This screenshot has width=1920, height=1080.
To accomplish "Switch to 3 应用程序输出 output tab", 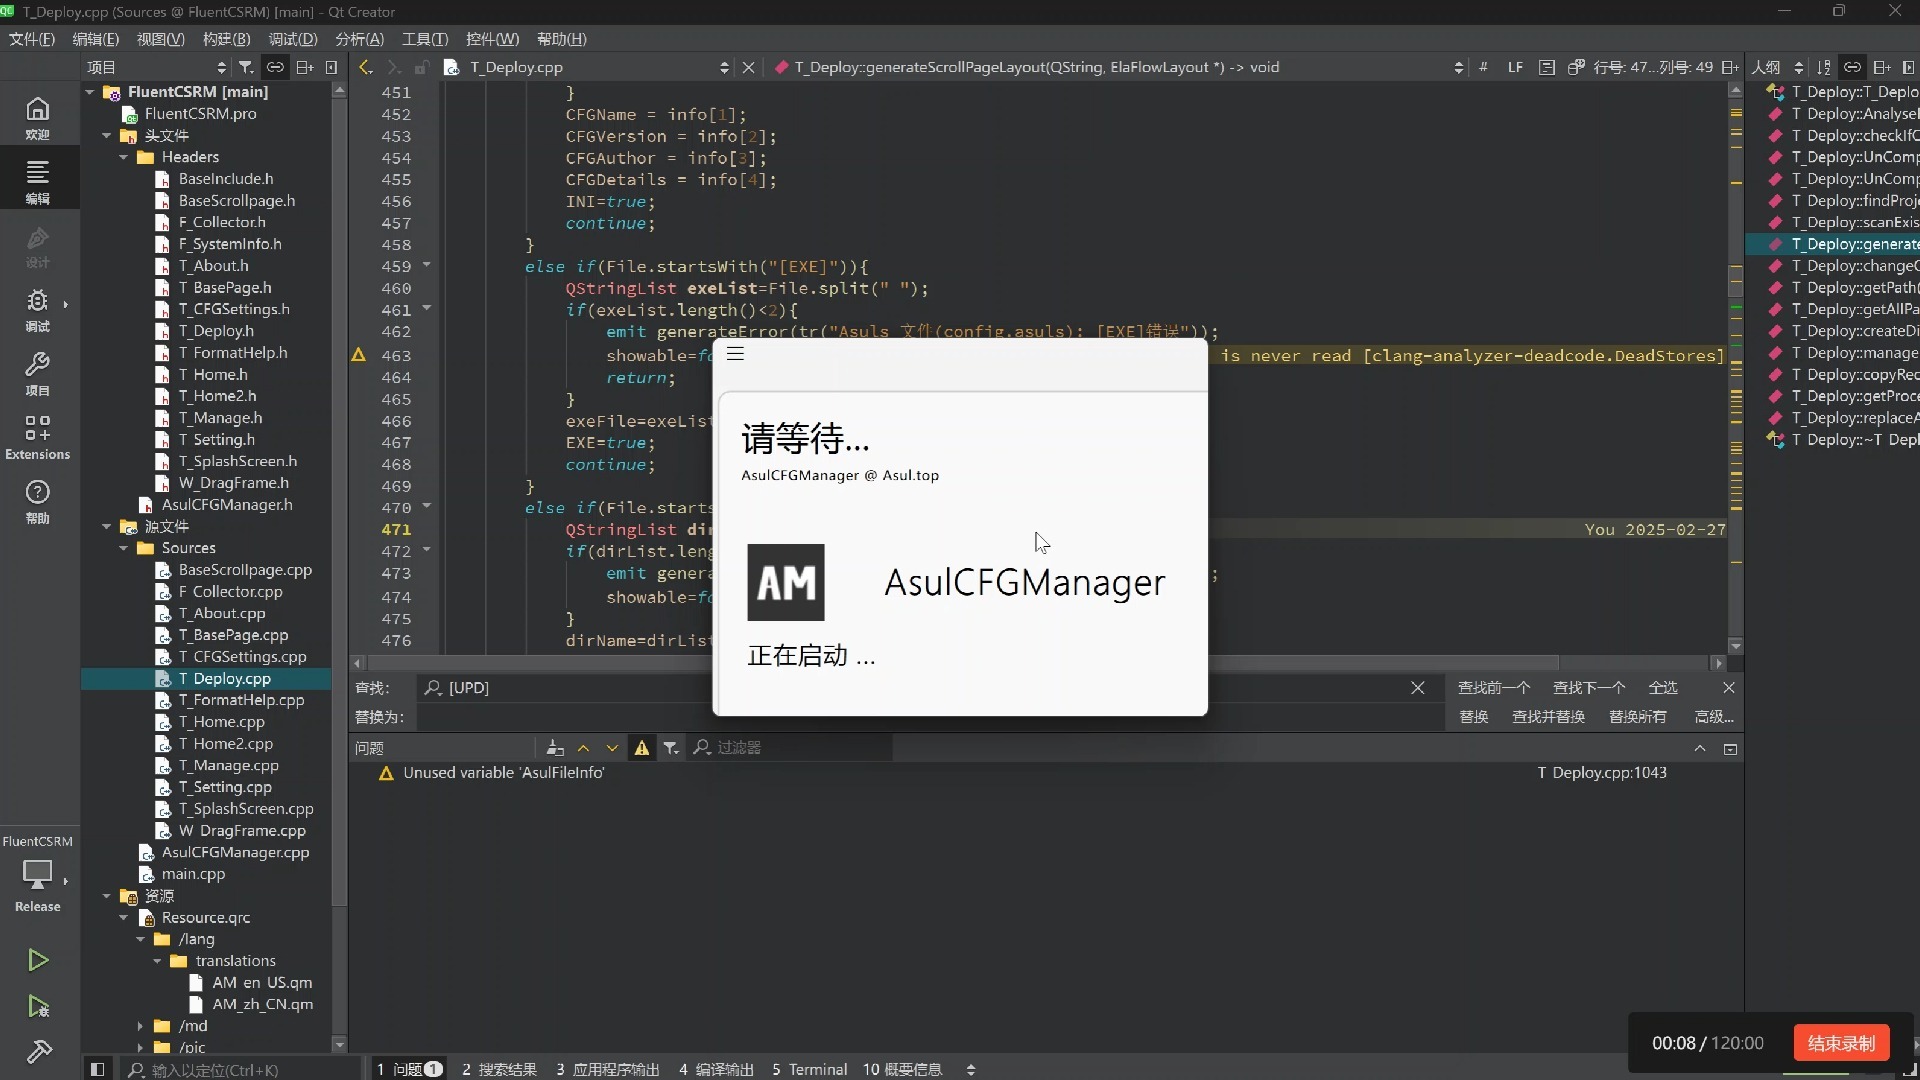I will coord(608,1069).
